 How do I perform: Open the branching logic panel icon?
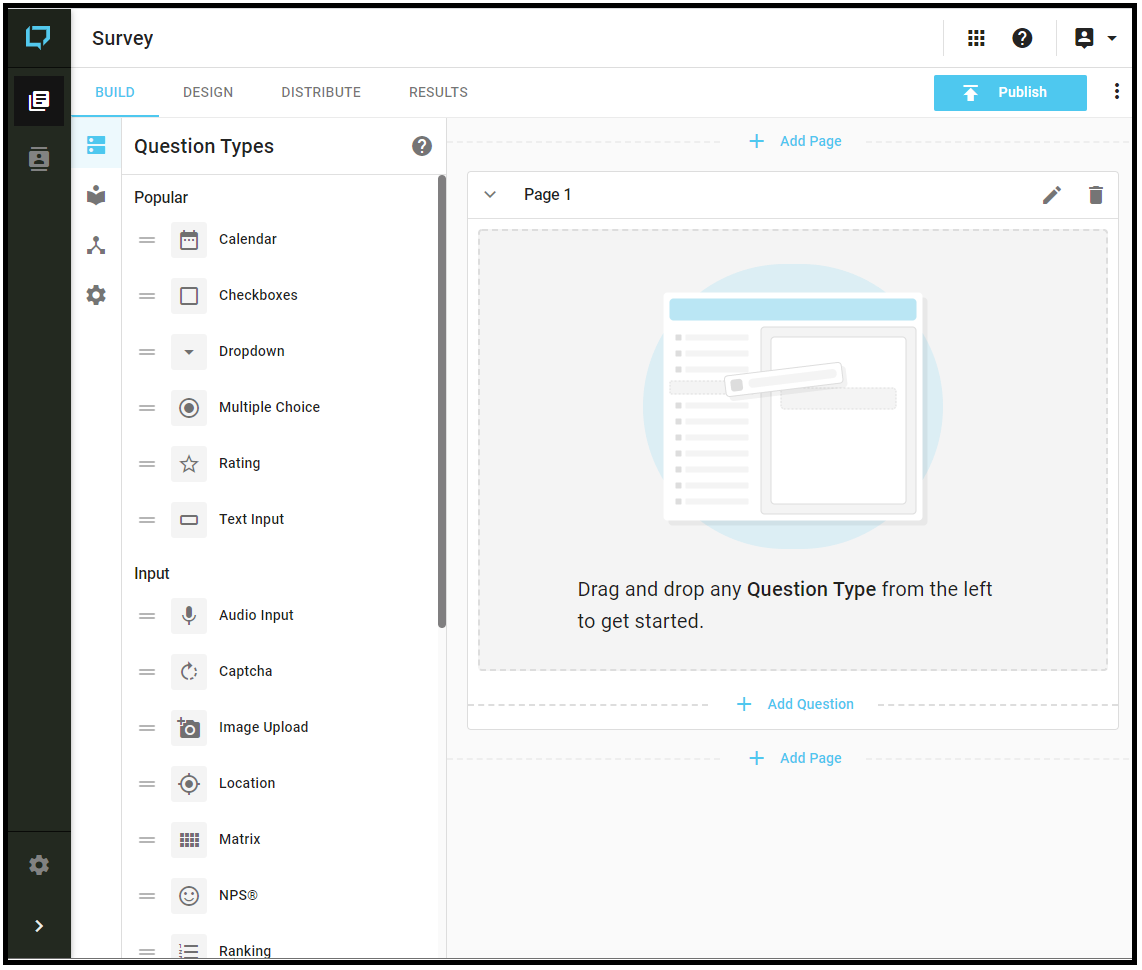click(x=96, y=244)
